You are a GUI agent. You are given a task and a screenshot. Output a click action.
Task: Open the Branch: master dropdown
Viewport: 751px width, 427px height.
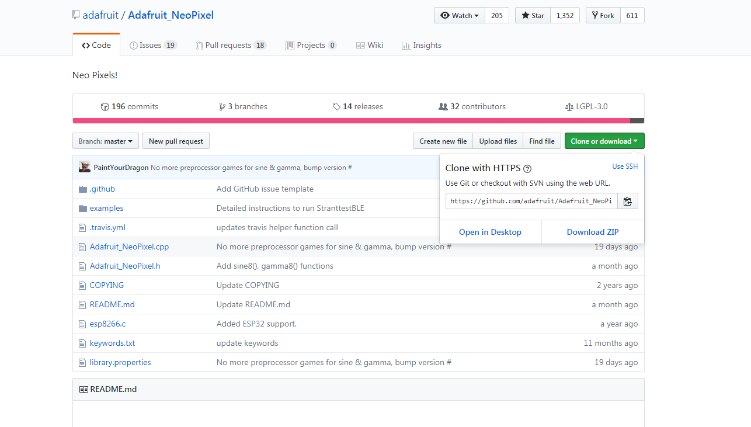tap(105, 141)
